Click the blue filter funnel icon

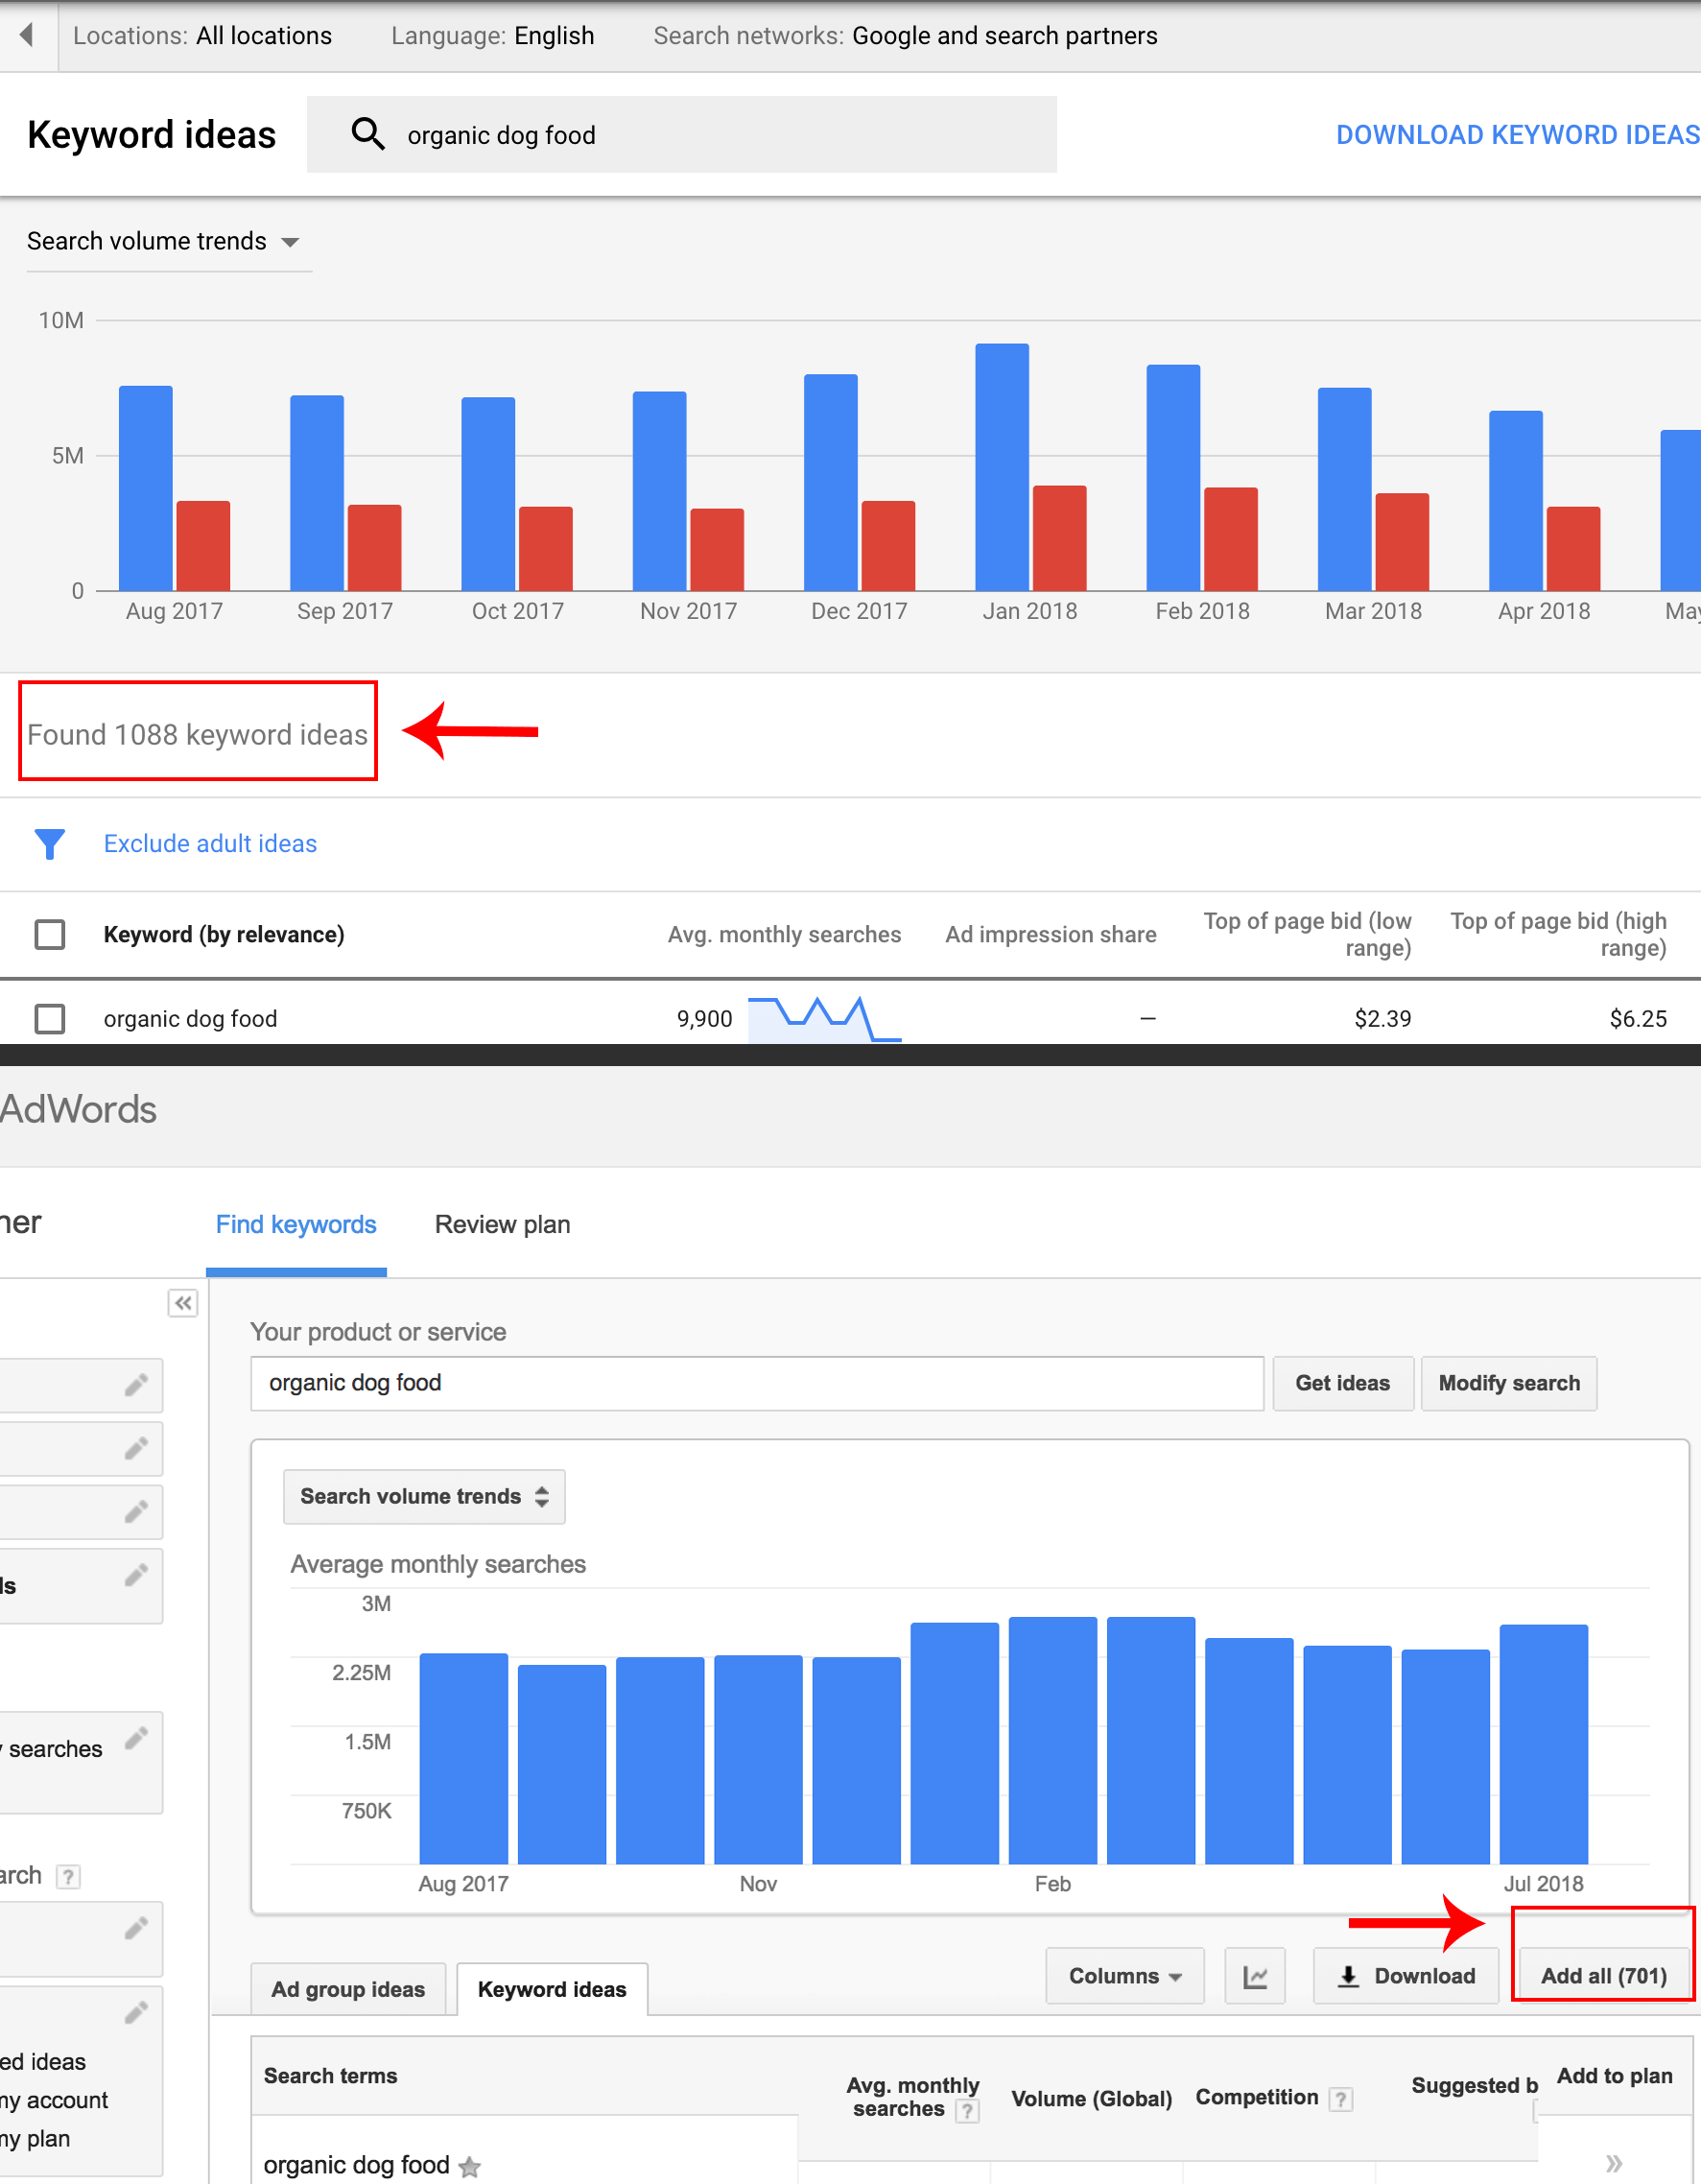[49, 844]
